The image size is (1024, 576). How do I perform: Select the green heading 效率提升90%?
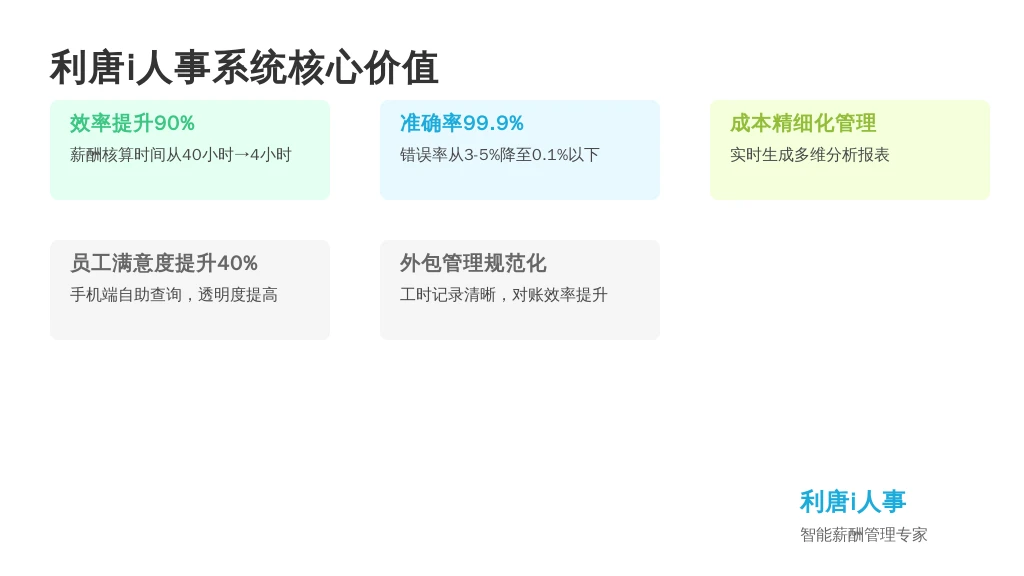(132, 123)
